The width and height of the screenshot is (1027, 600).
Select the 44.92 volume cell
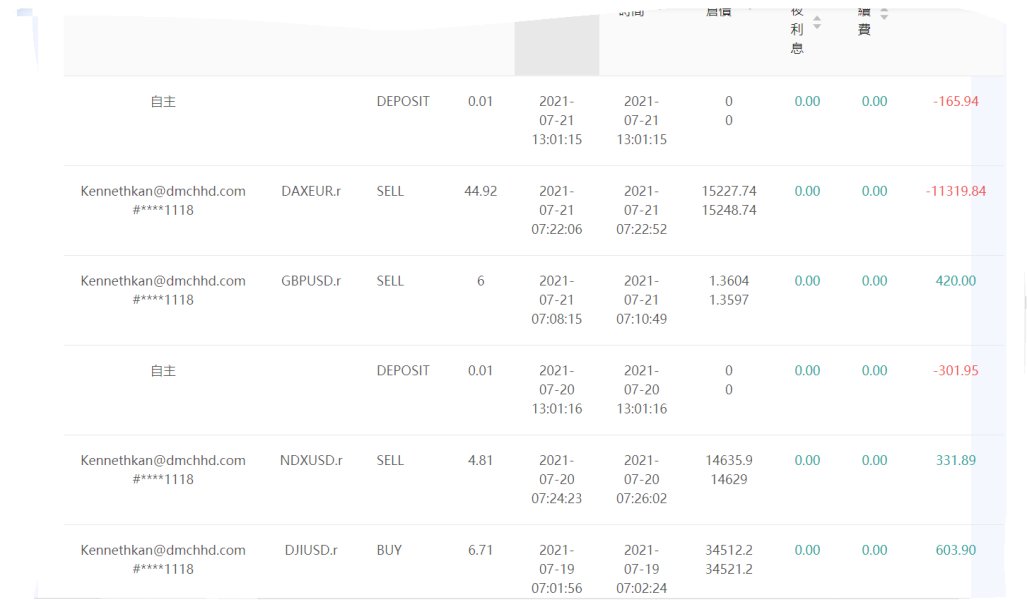pyautogui.click(x=481, y=191)
